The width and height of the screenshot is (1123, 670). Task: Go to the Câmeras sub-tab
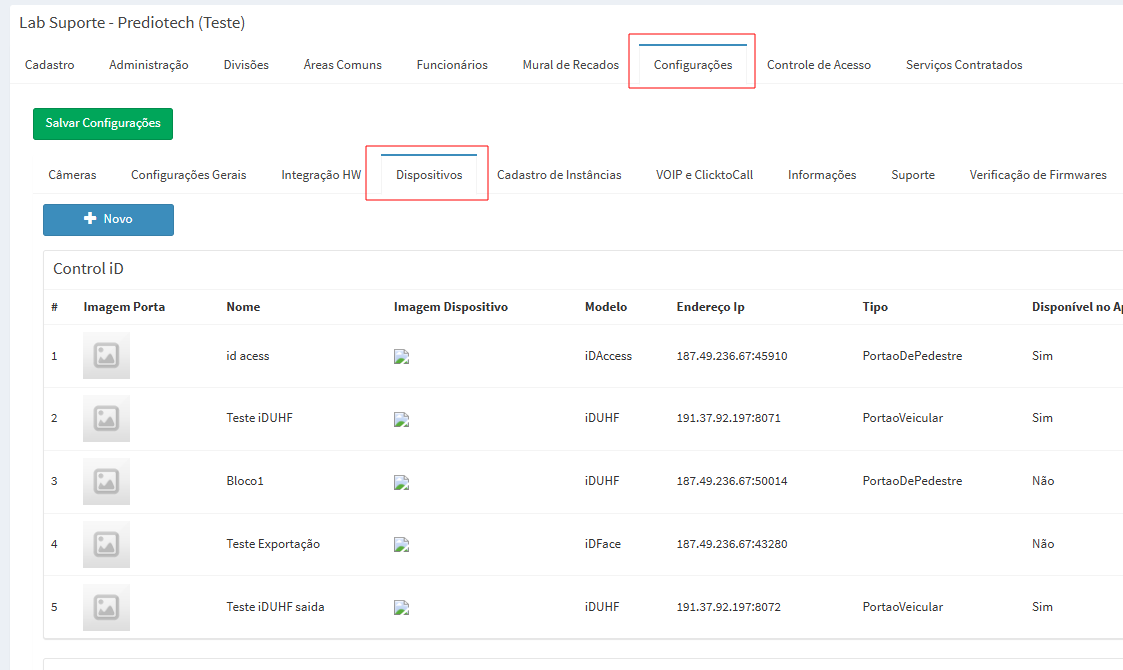[72, 175]
